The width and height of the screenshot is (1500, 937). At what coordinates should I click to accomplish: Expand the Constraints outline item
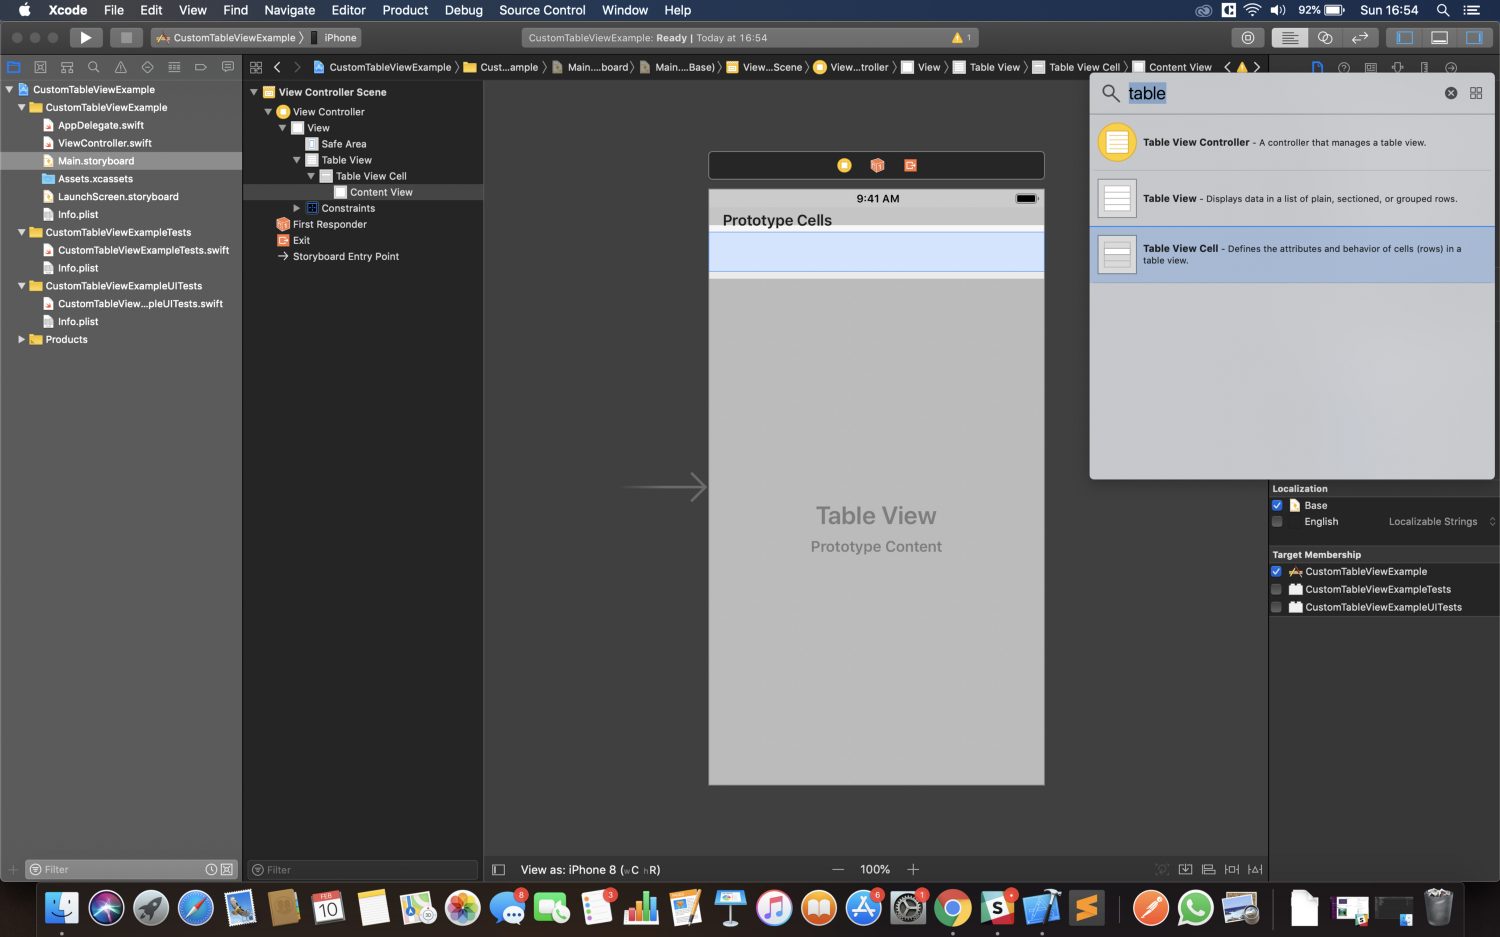coord(297,208)
